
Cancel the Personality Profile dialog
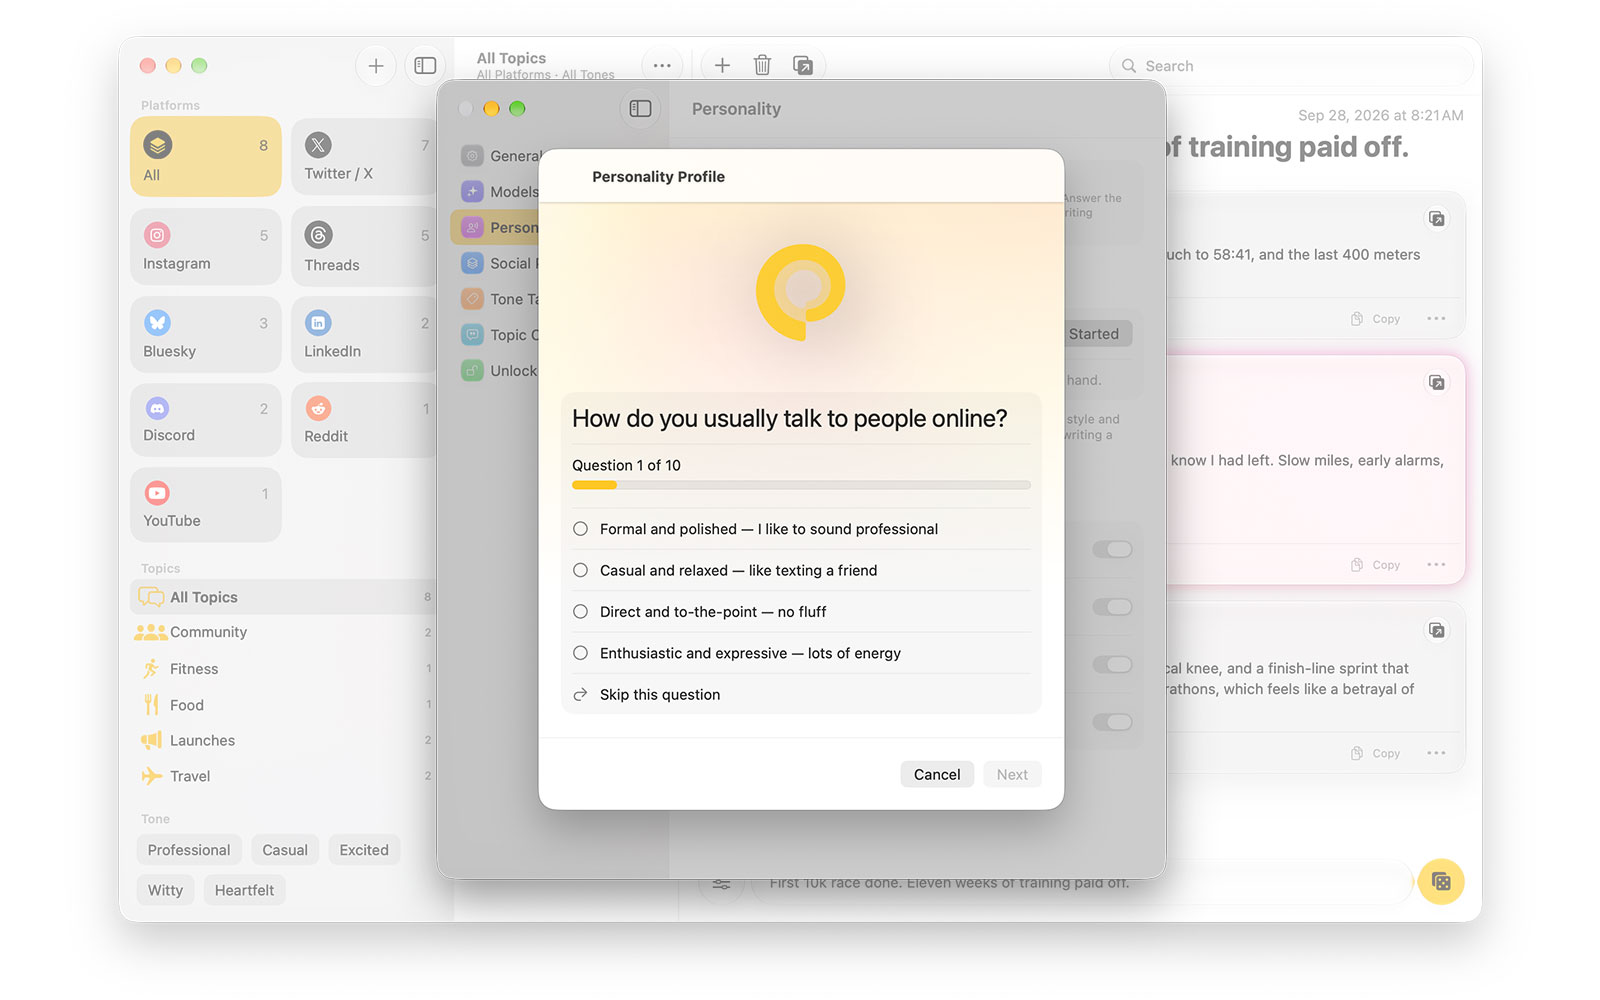(937, 774)
